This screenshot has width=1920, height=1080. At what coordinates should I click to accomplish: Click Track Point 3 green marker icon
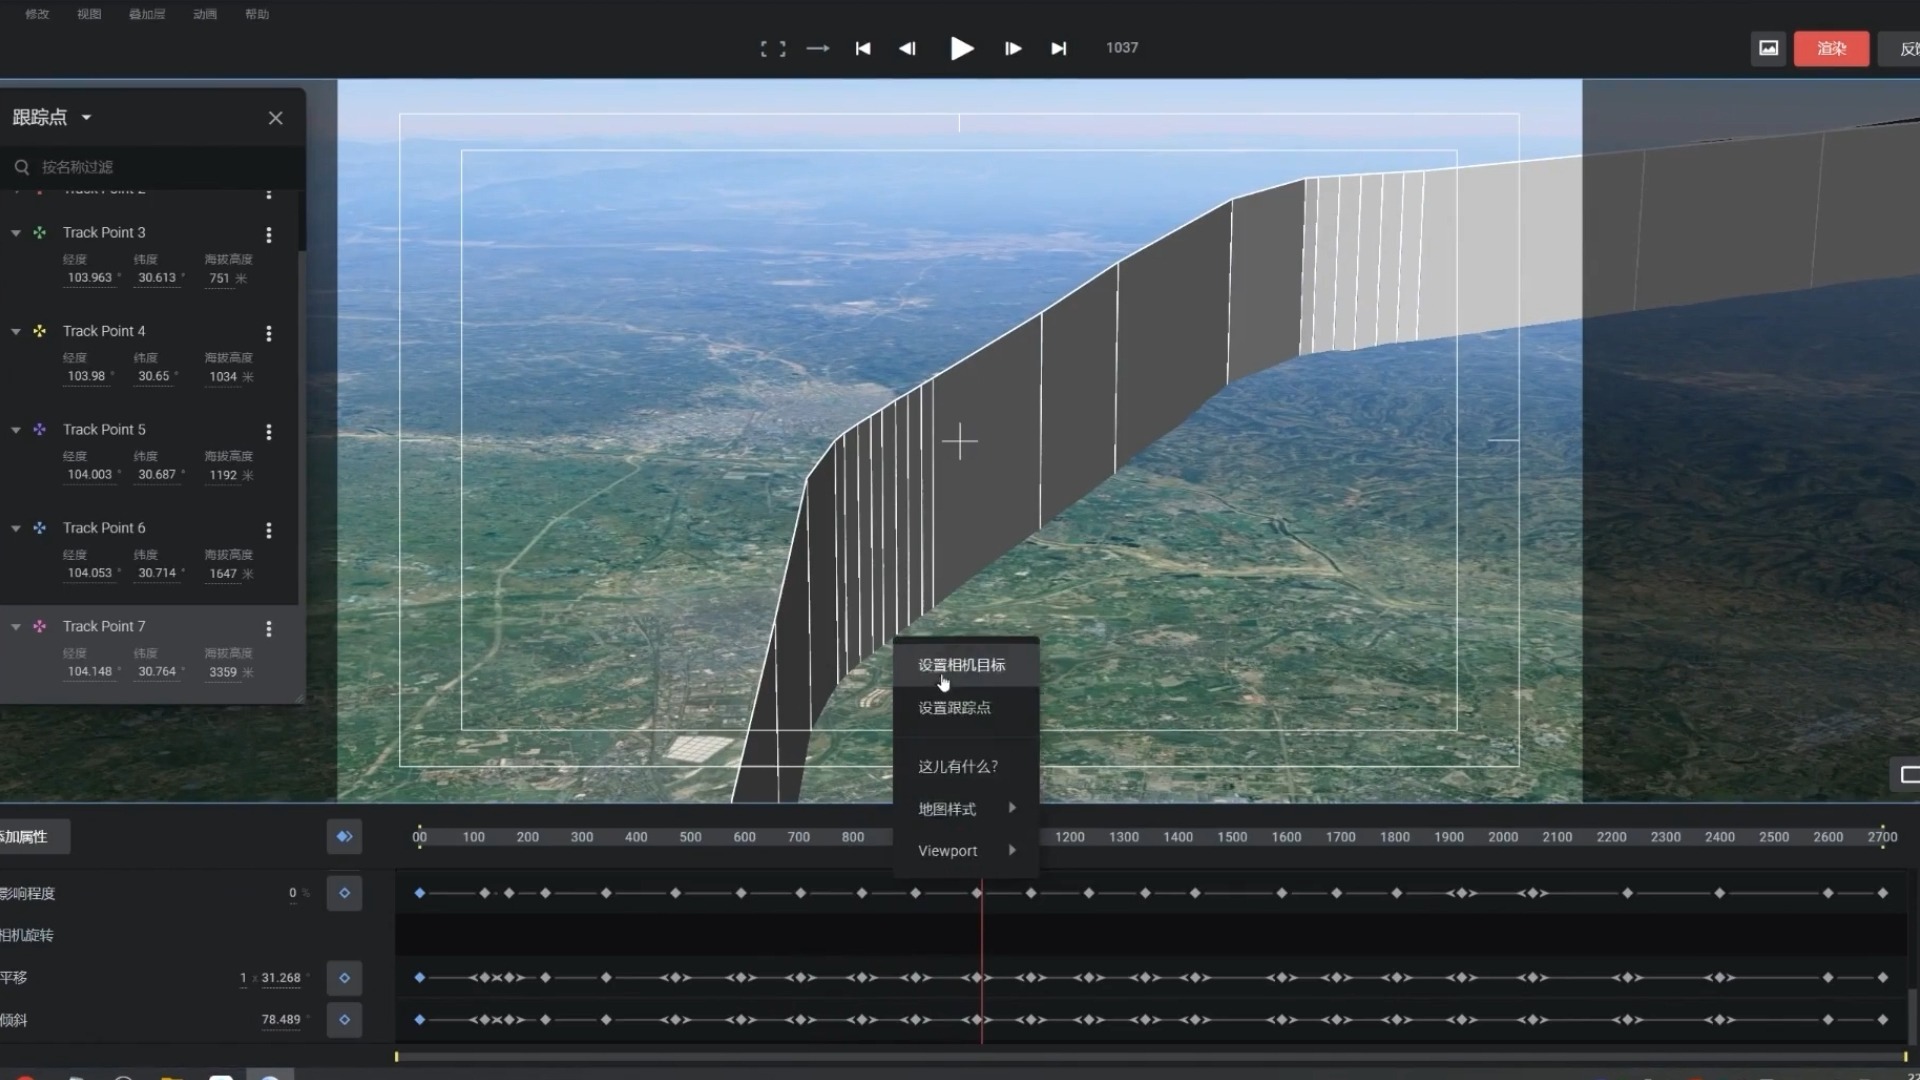coord(40,233)
